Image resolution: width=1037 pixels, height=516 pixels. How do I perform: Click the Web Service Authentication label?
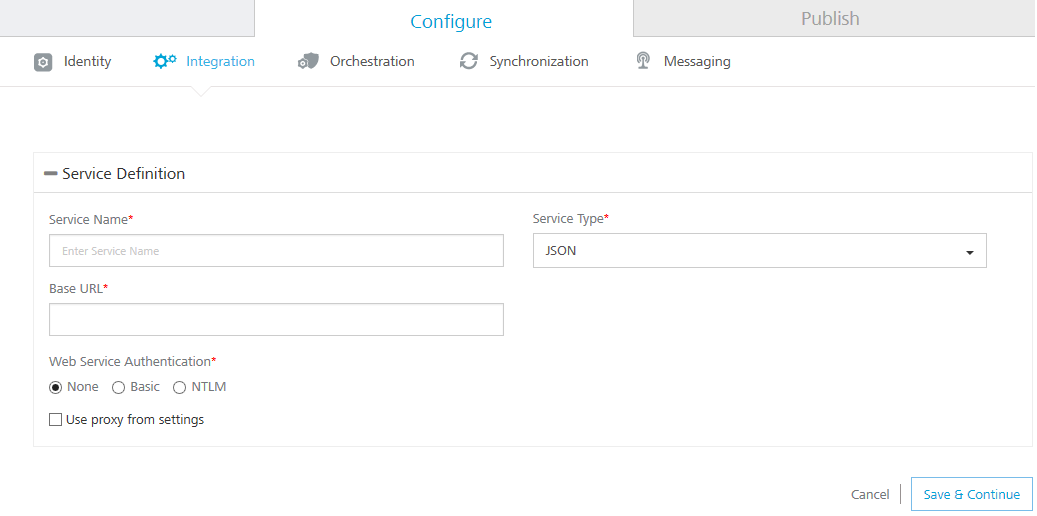click(x=132, y=361)
